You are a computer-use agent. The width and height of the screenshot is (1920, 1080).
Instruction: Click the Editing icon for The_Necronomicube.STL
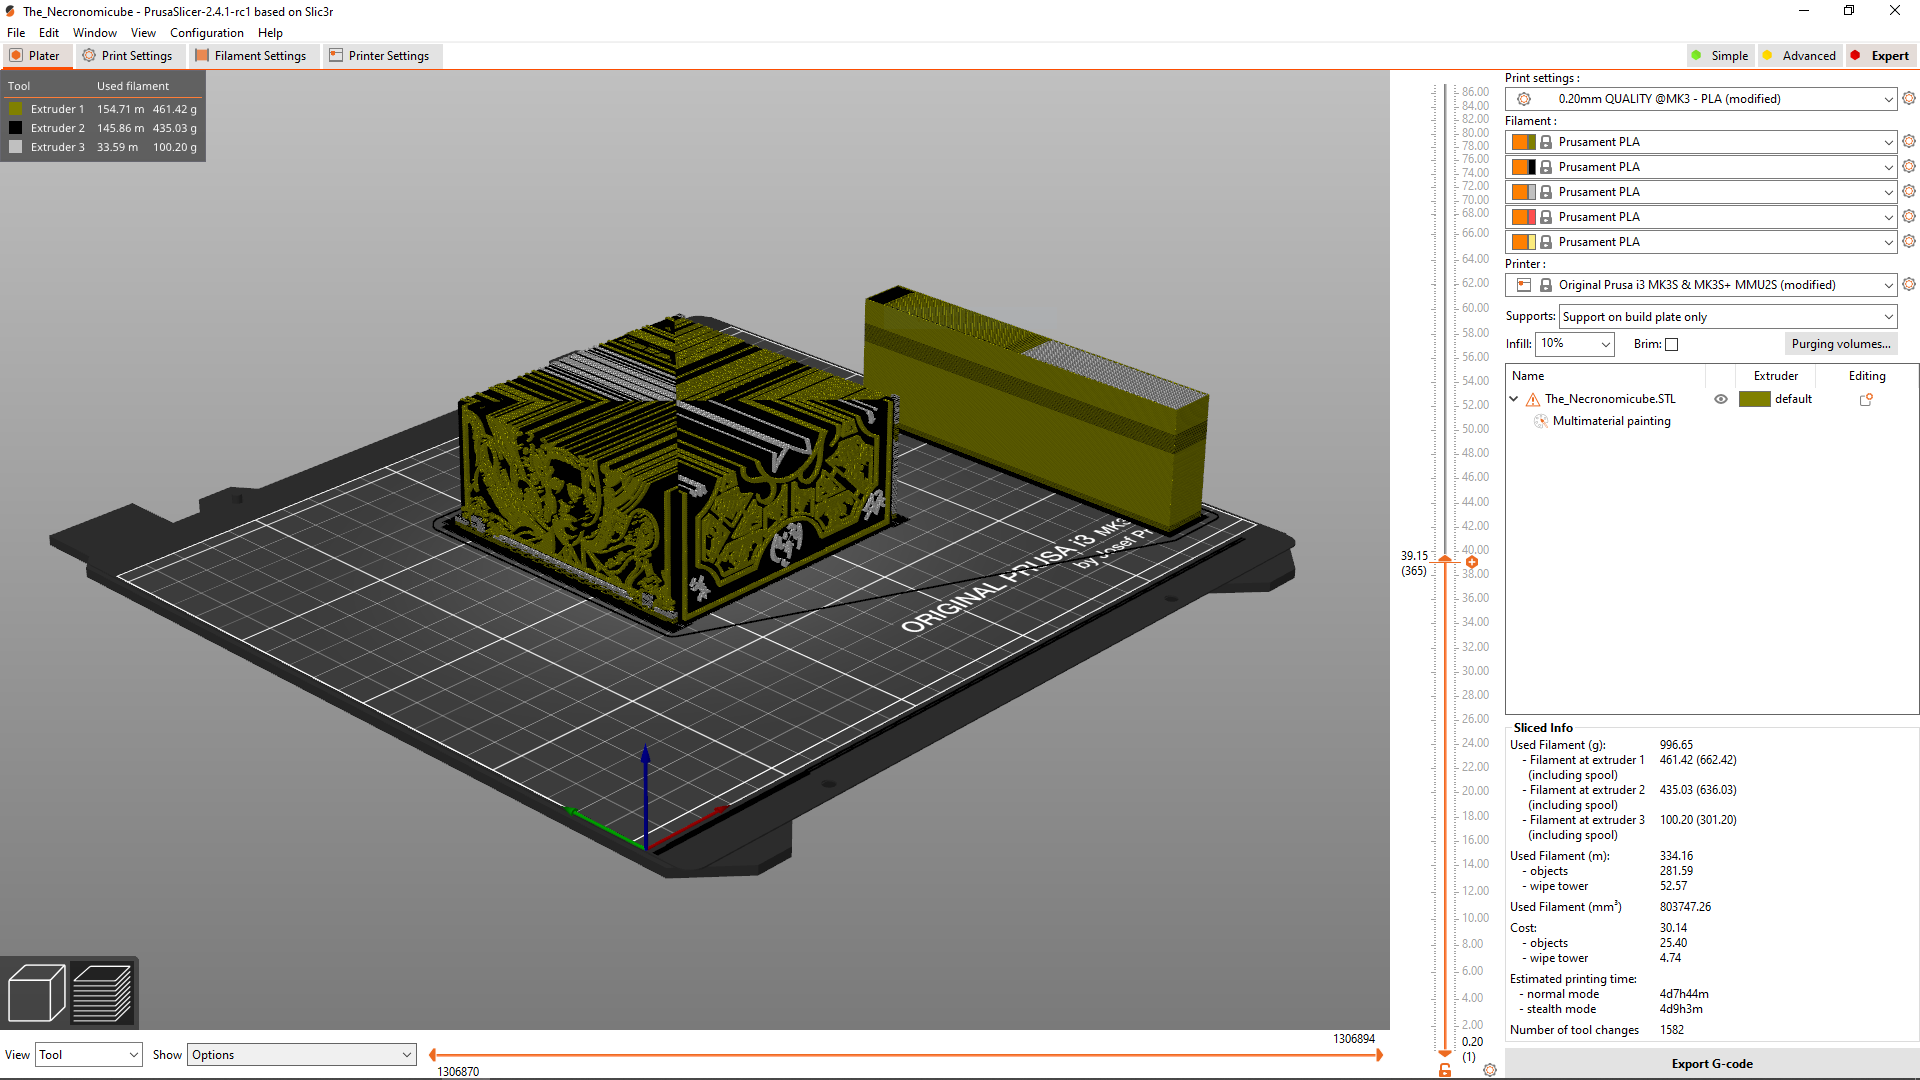[1866, 399]
